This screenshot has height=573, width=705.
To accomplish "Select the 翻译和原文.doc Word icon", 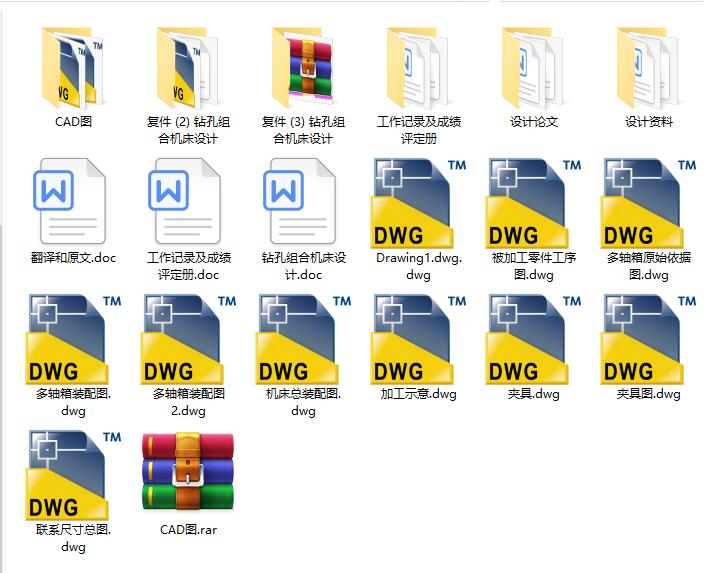I will [70, 201].
